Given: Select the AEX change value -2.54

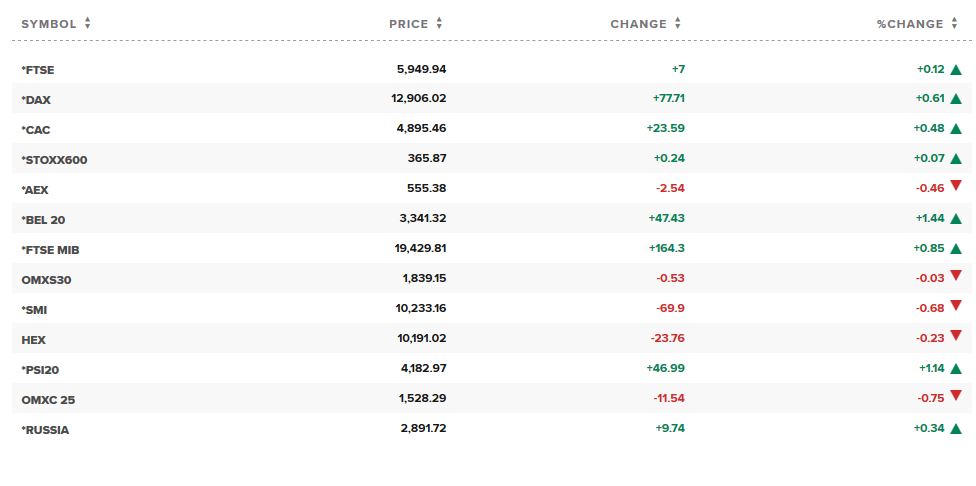Looking at the screenshot, I should (x=671, y=188).
